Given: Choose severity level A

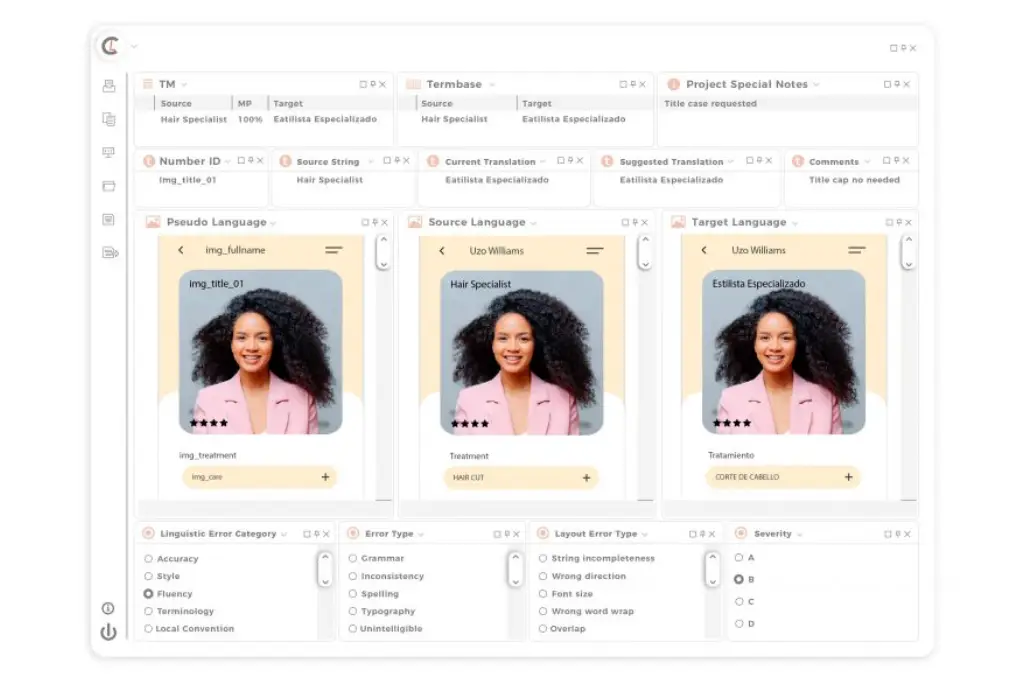Looking at the screenshot, I should [x=739, y=558].
